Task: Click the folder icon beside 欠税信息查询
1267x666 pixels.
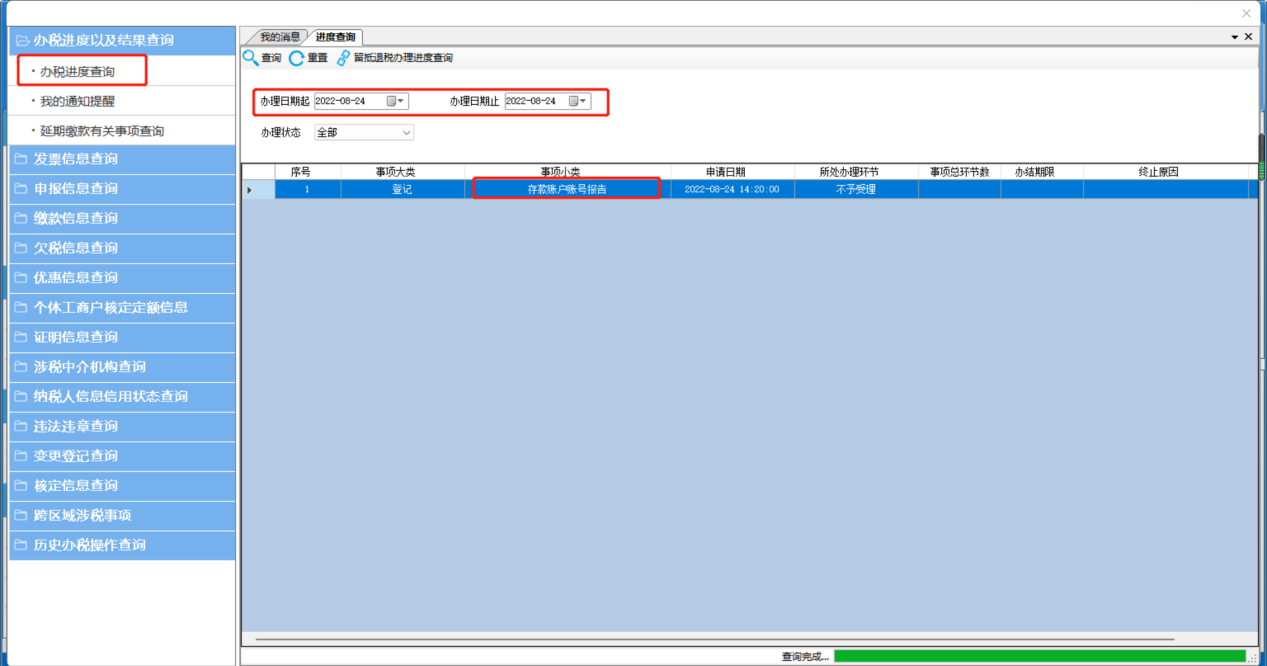Action: tap(22, 248)
